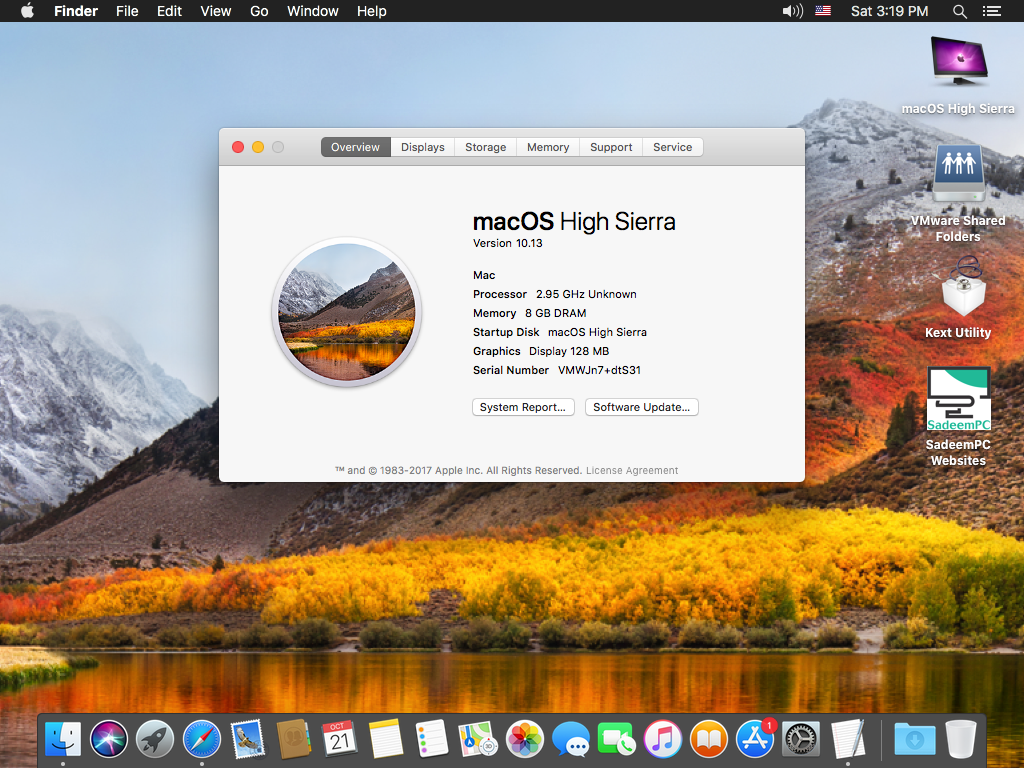Open the US flag input source menu
The width and height of the screenshot is (1024, 768).
pyautogui.click(x=823, y=11)
